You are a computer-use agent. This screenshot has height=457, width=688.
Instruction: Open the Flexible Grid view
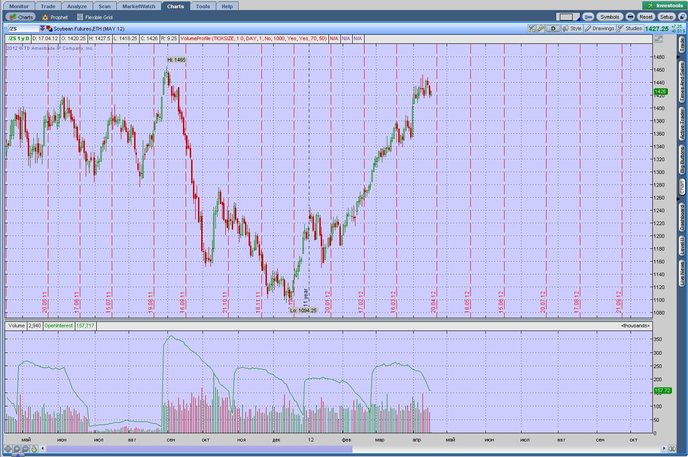coord(95,17)
